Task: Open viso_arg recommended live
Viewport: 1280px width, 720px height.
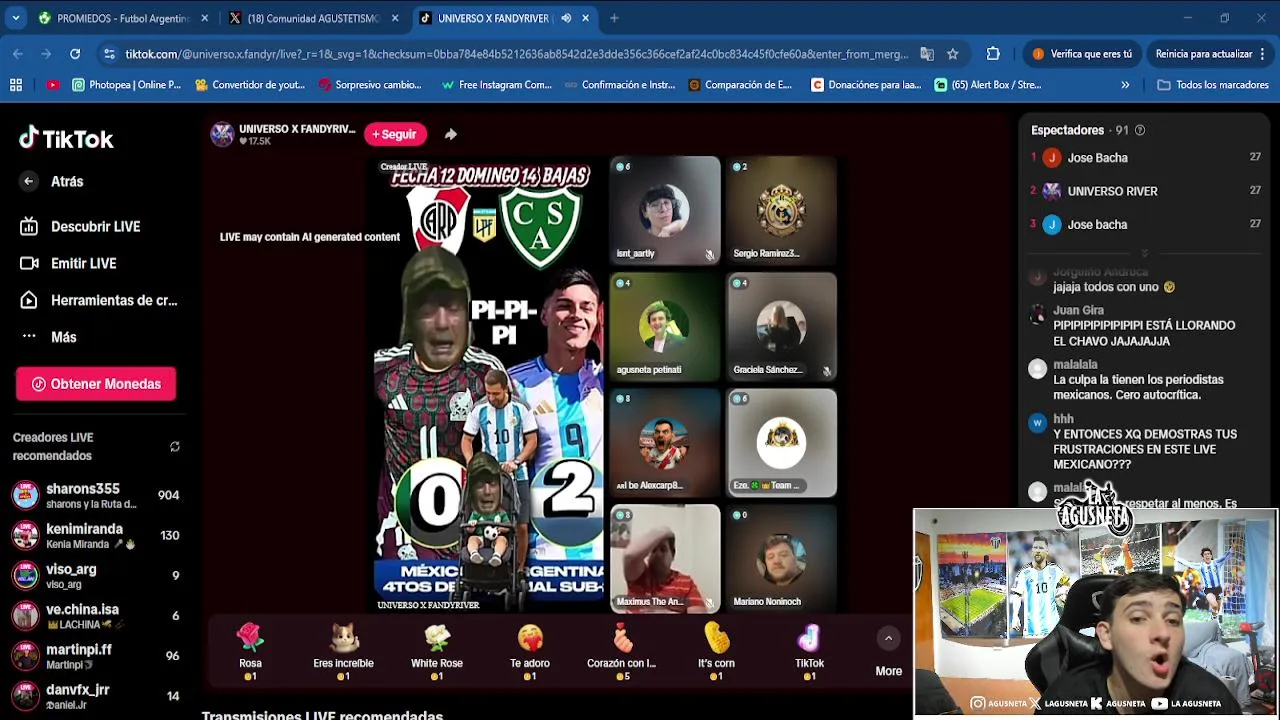Action: coord(95,575)
